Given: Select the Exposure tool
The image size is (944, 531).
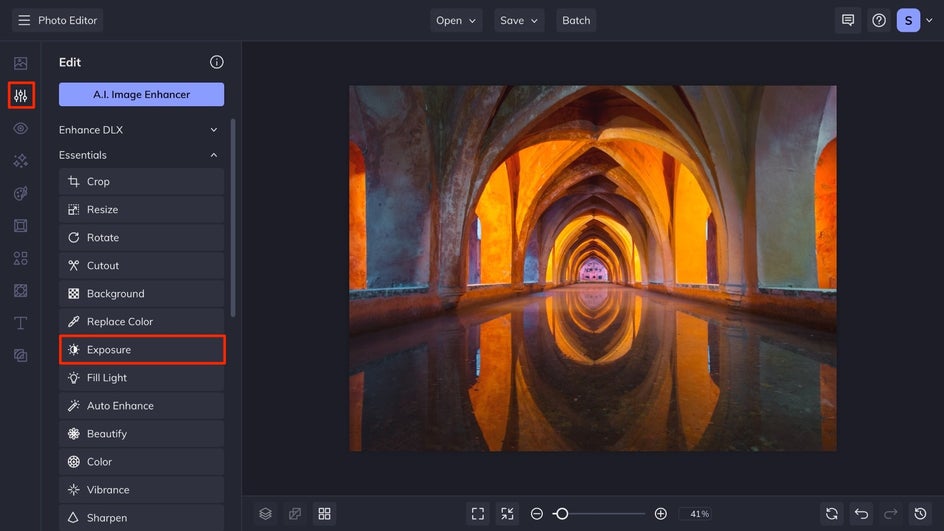Looking at the screenshot, I should tap(142, 350).
